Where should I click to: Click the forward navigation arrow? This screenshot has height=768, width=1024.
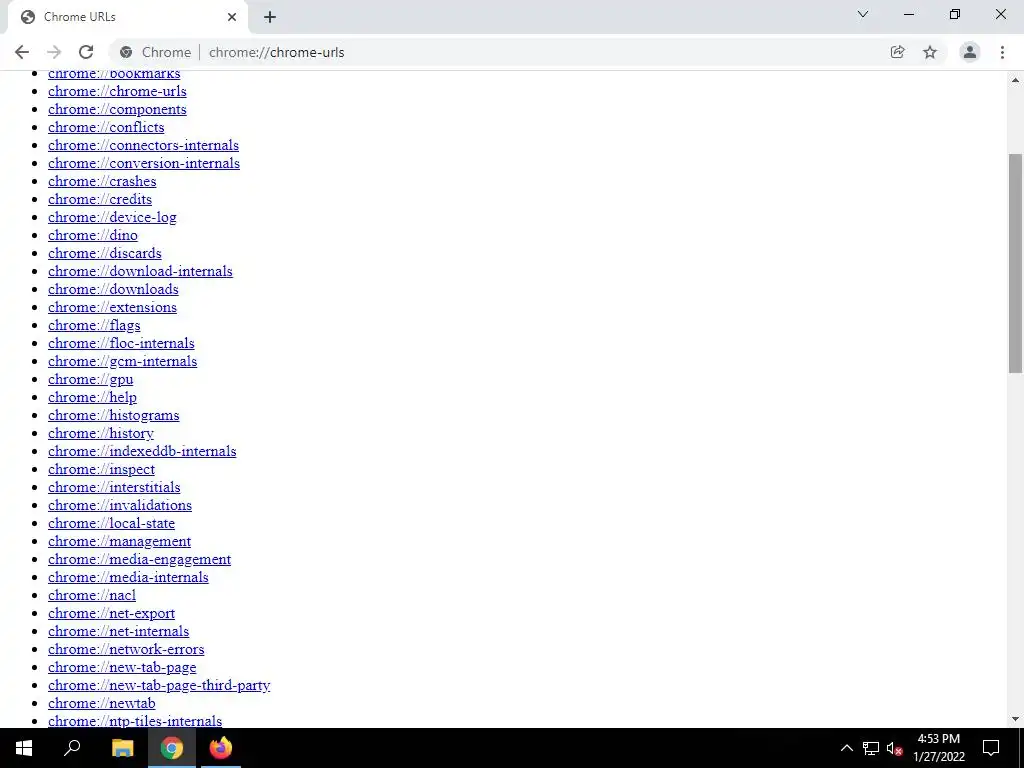(x=54, y=52)
